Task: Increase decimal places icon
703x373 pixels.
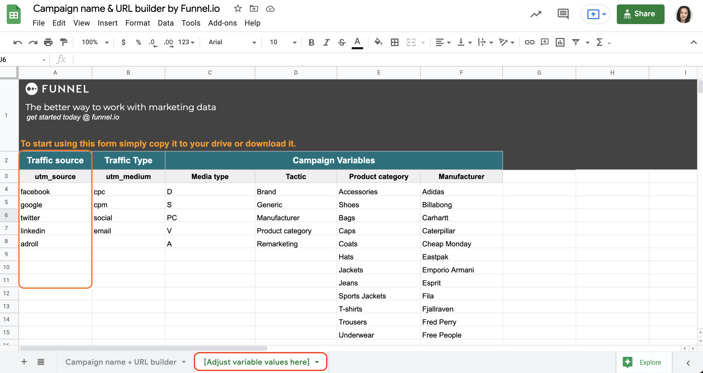Action: (168, 43)
